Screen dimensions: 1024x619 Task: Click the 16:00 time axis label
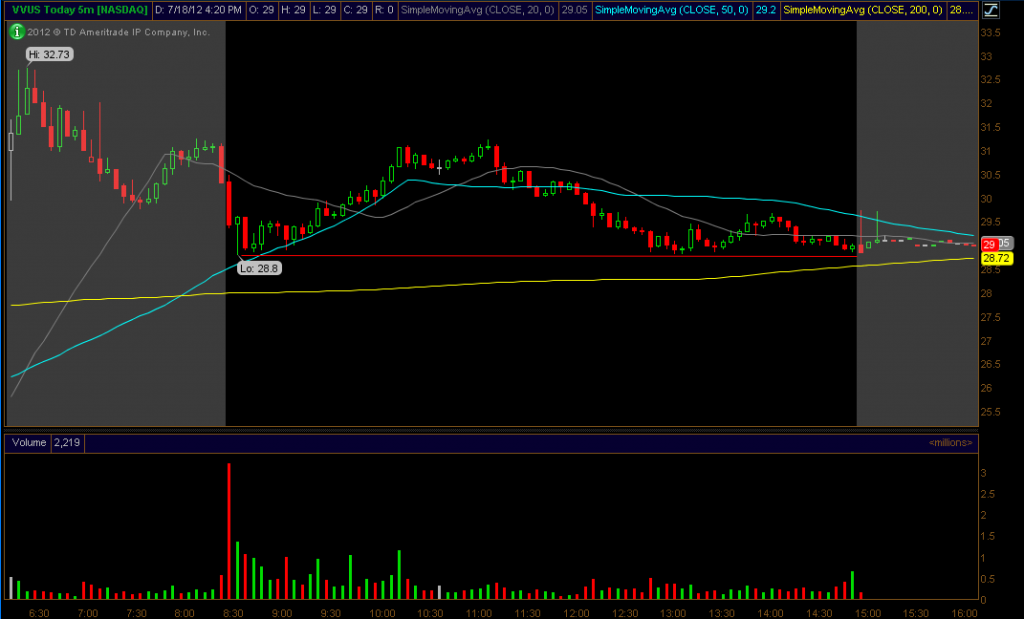[964, 614]
